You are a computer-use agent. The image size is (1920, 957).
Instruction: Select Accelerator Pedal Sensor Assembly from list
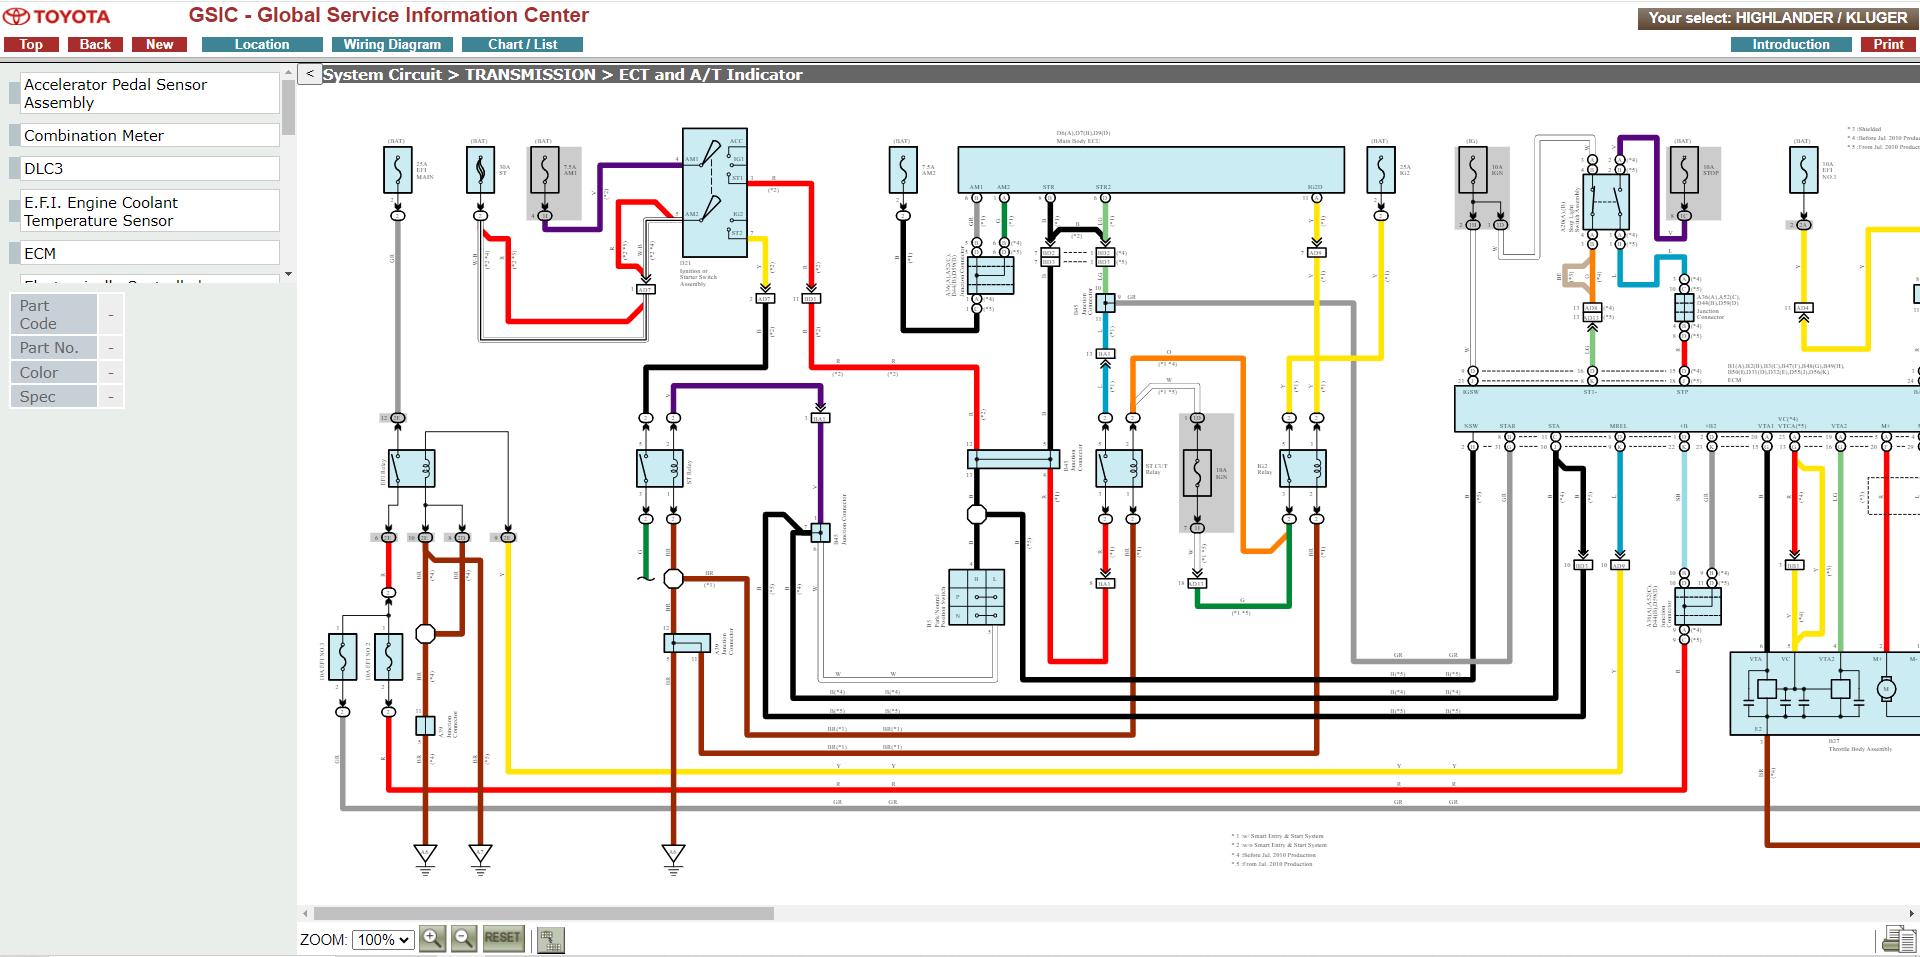149,93
